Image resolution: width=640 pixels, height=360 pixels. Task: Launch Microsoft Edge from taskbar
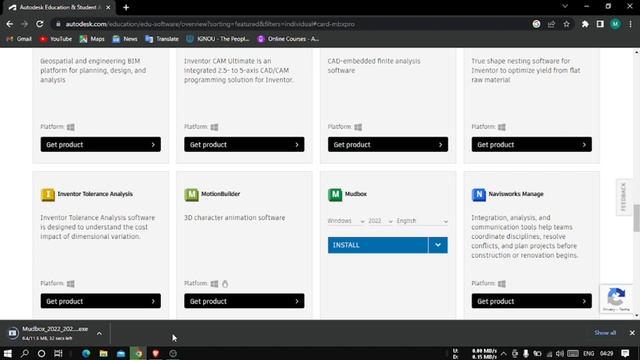point(86,353)
